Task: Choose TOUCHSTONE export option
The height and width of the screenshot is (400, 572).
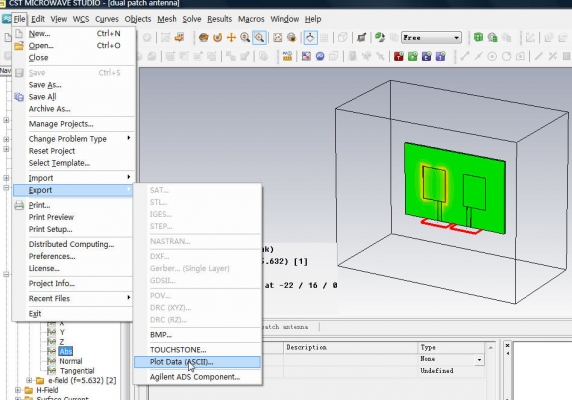Action: [x=197, y=350]
